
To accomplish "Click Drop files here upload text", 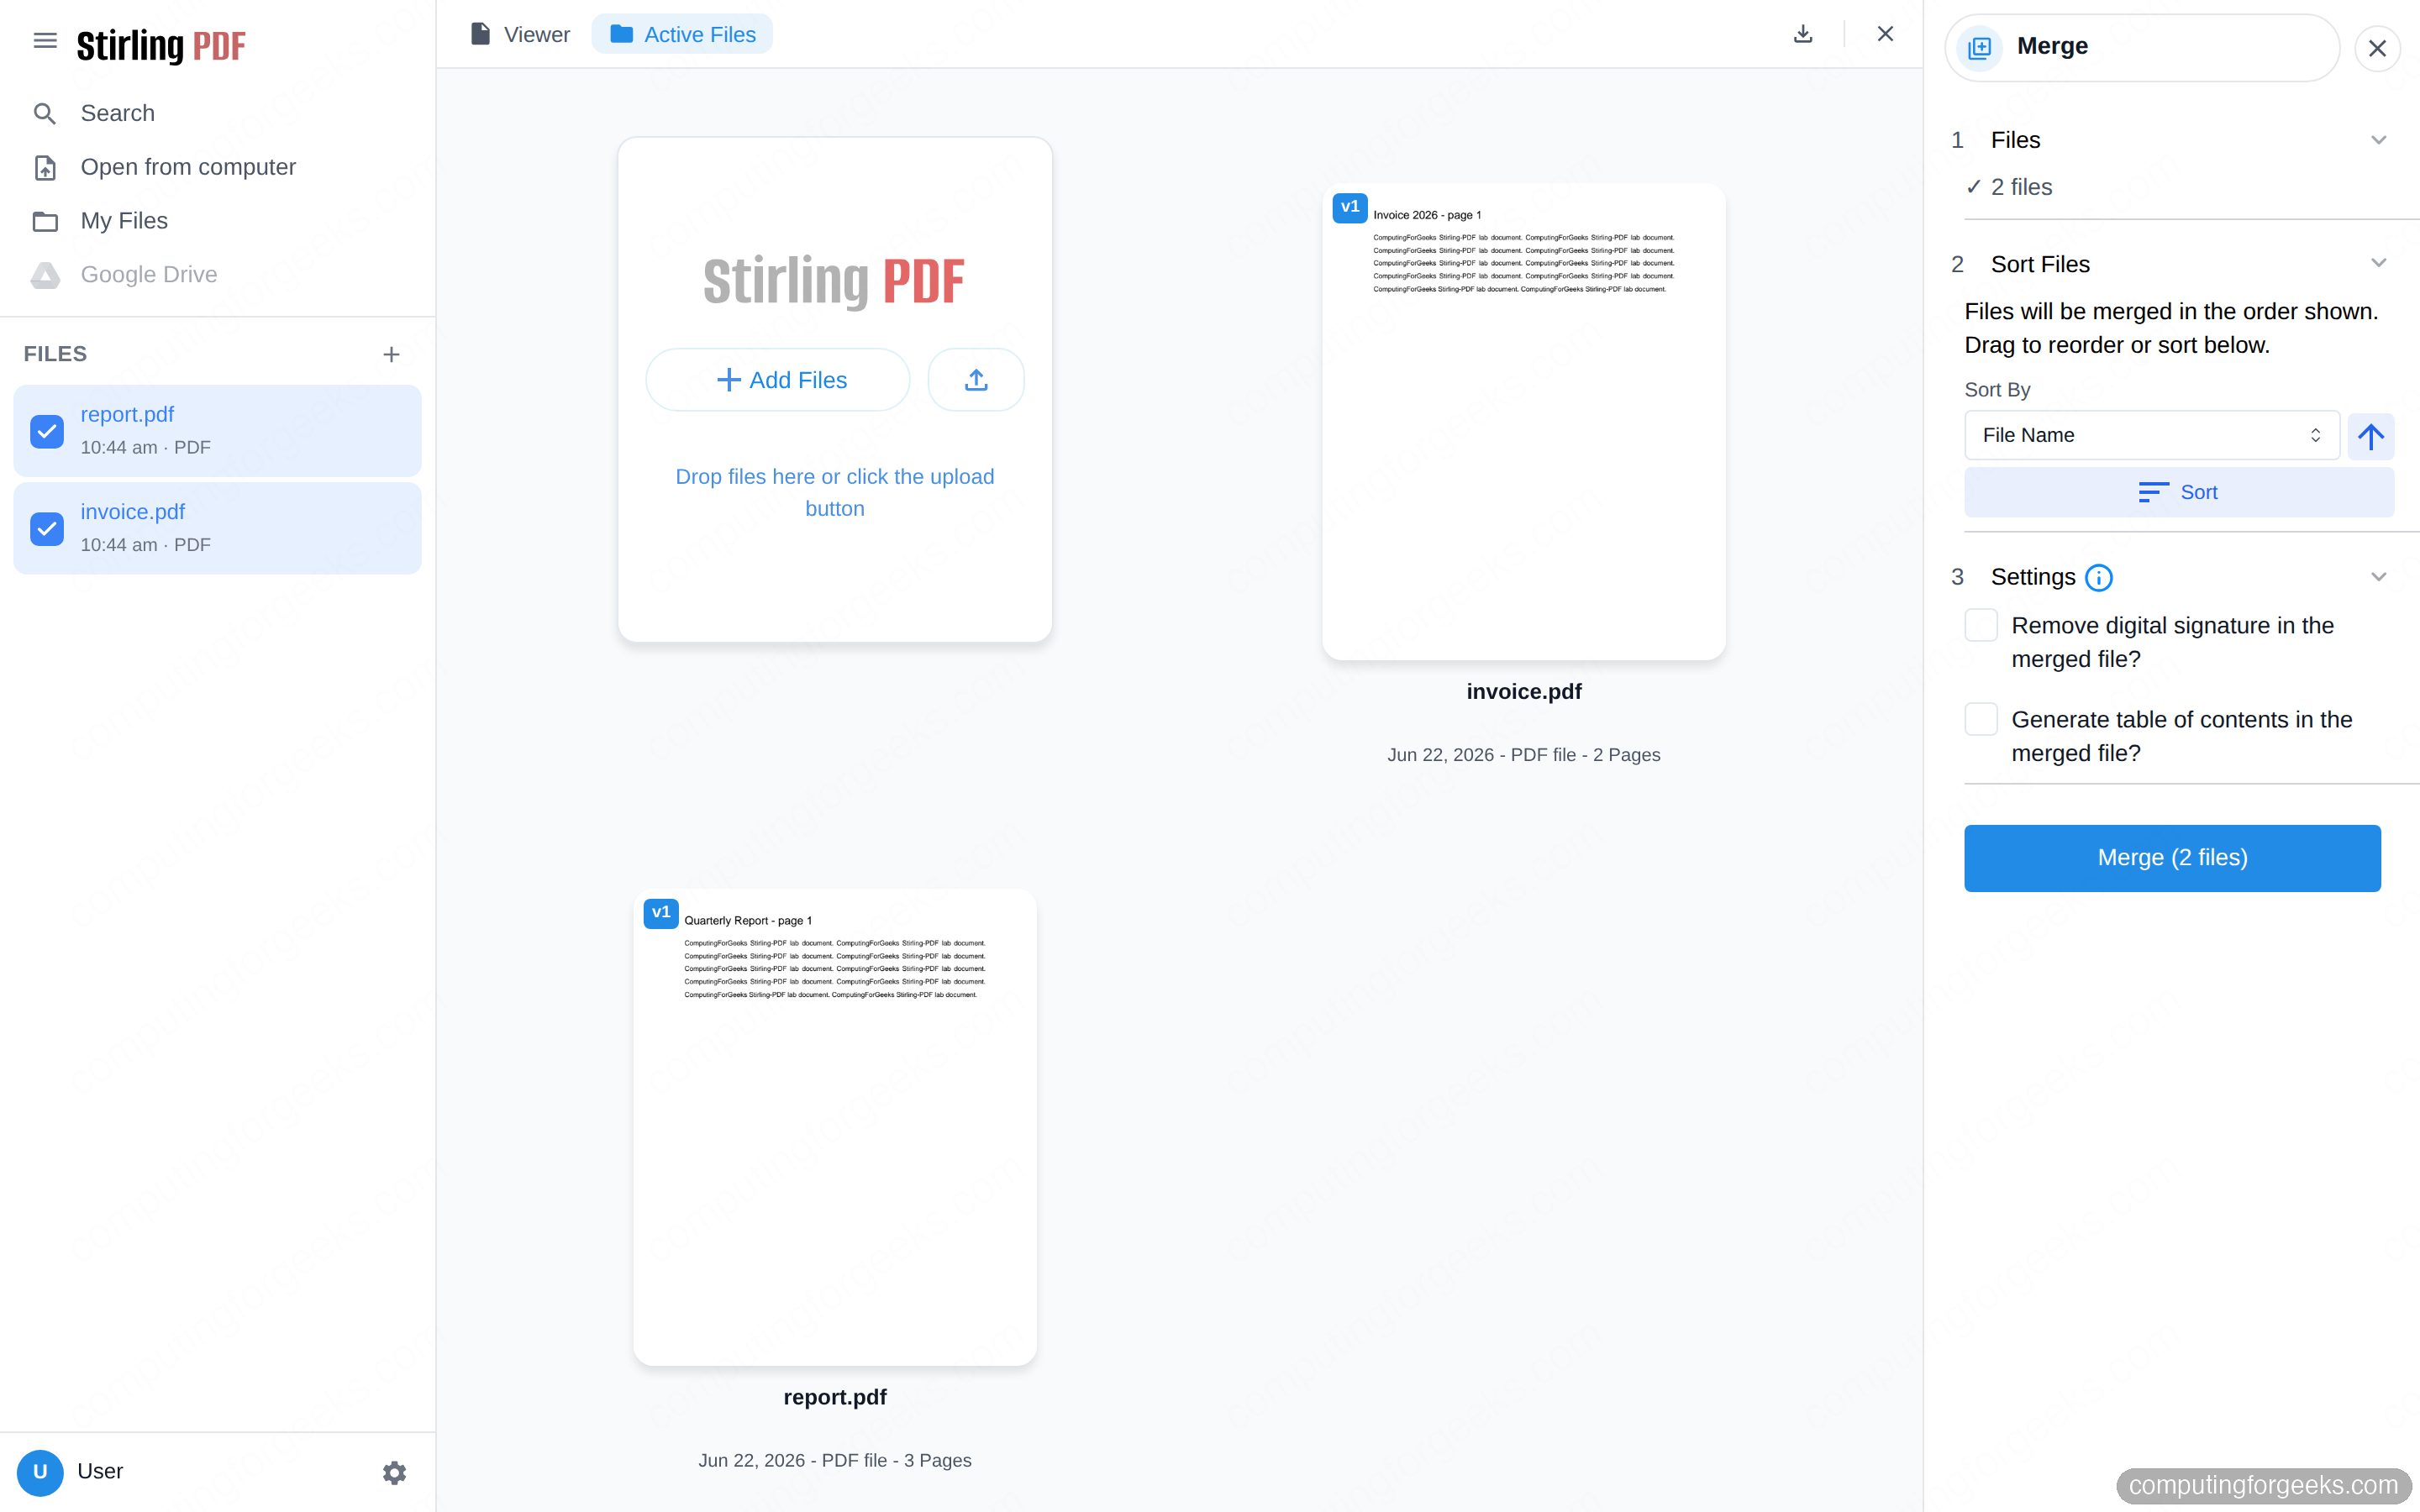I will tap(835, 492).
